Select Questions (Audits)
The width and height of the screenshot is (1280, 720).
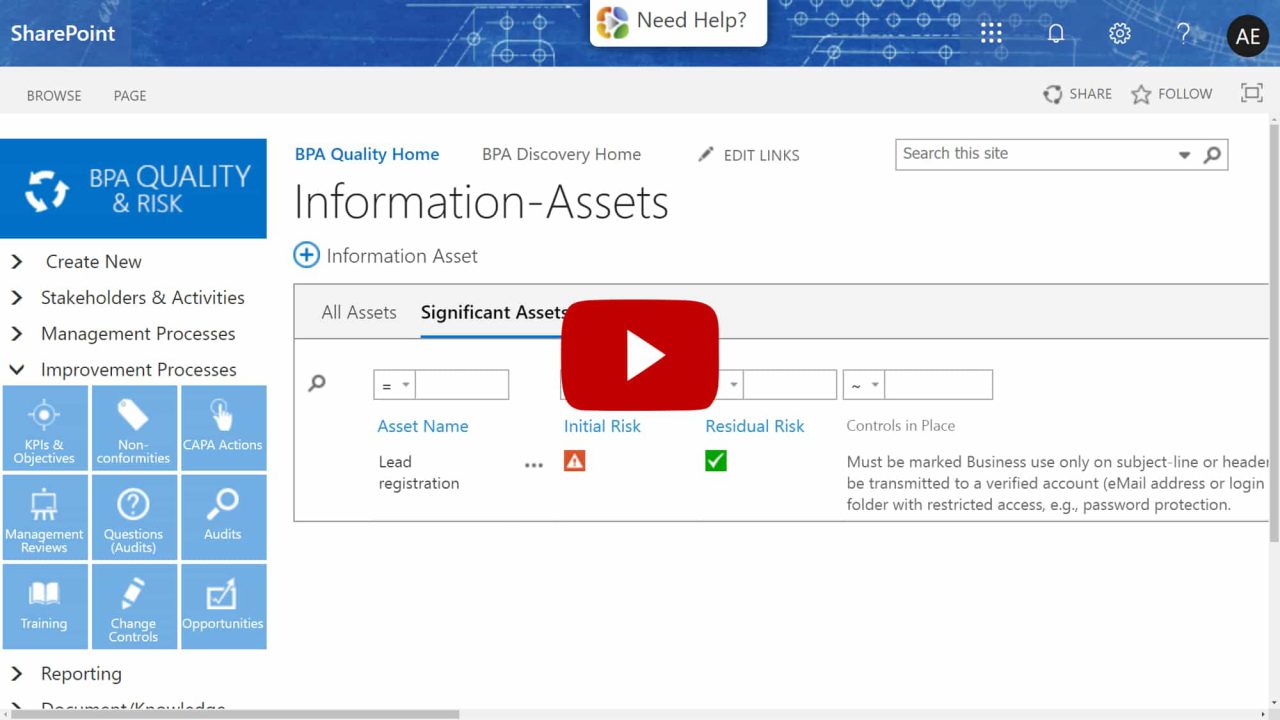point(133,516)
